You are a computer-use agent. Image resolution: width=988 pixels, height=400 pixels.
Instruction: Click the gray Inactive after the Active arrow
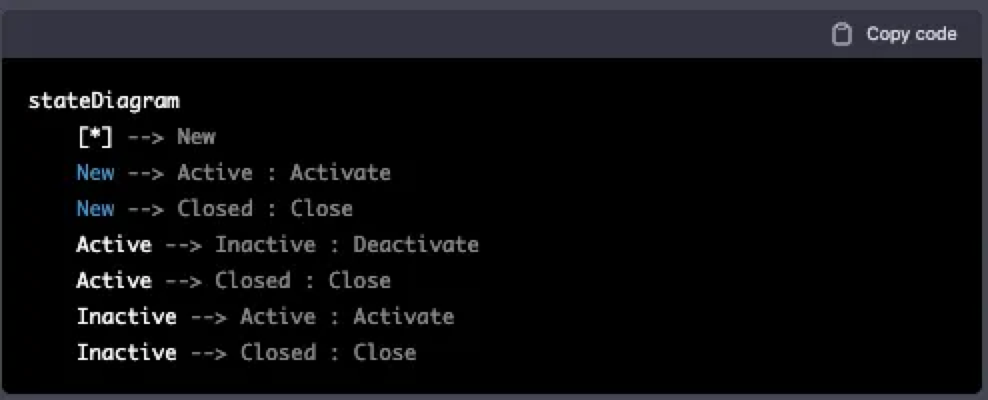265,244
